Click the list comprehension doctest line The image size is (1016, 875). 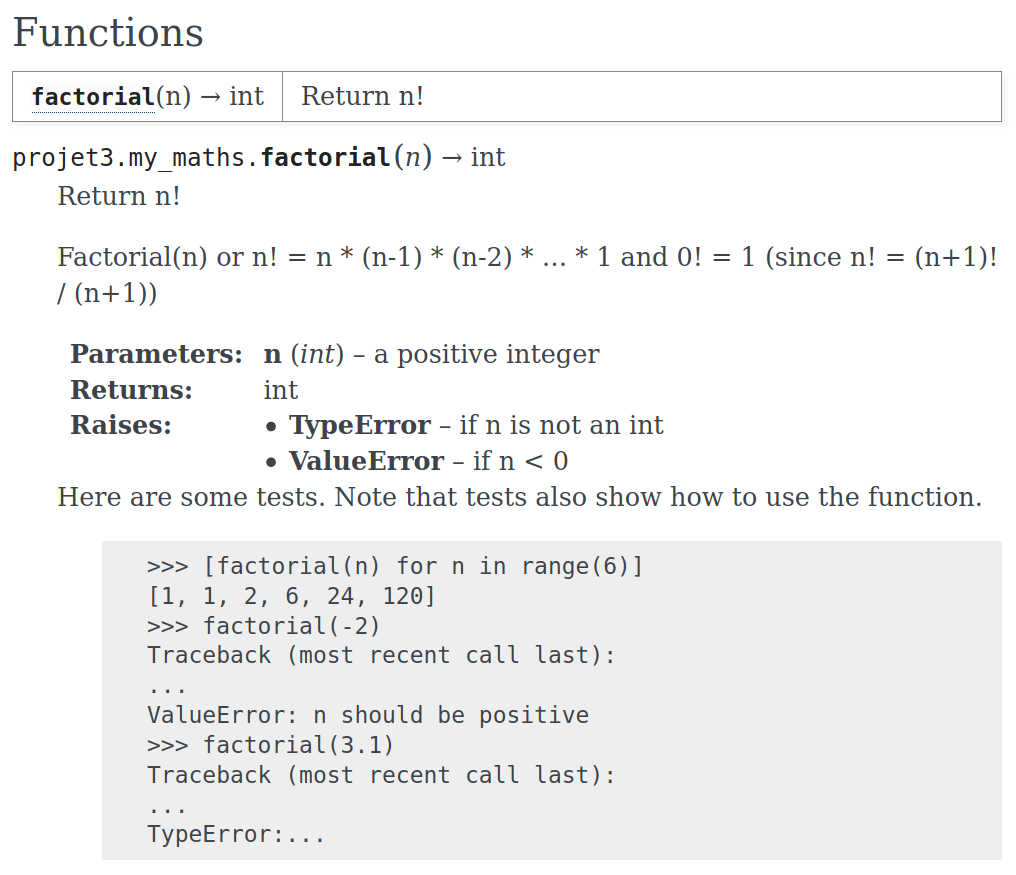(395, 566)
